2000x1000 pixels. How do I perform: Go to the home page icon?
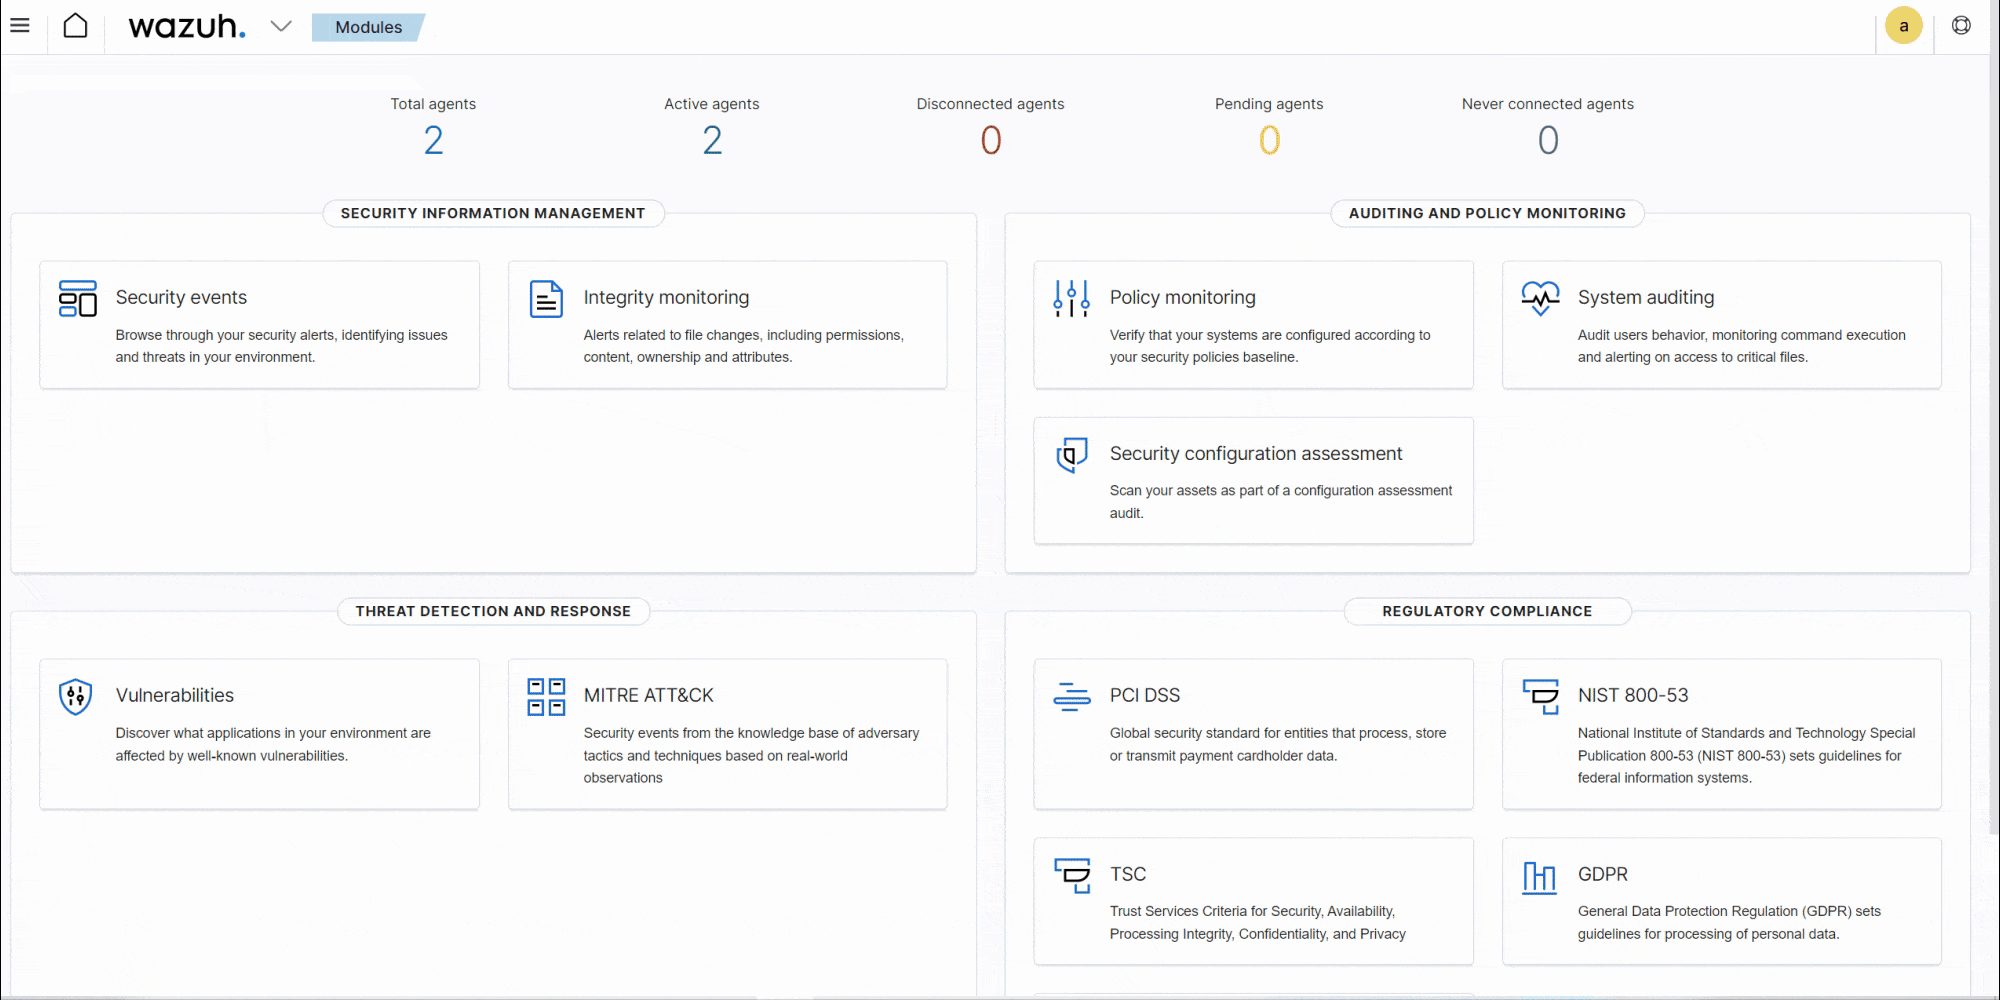click(75, 26)
